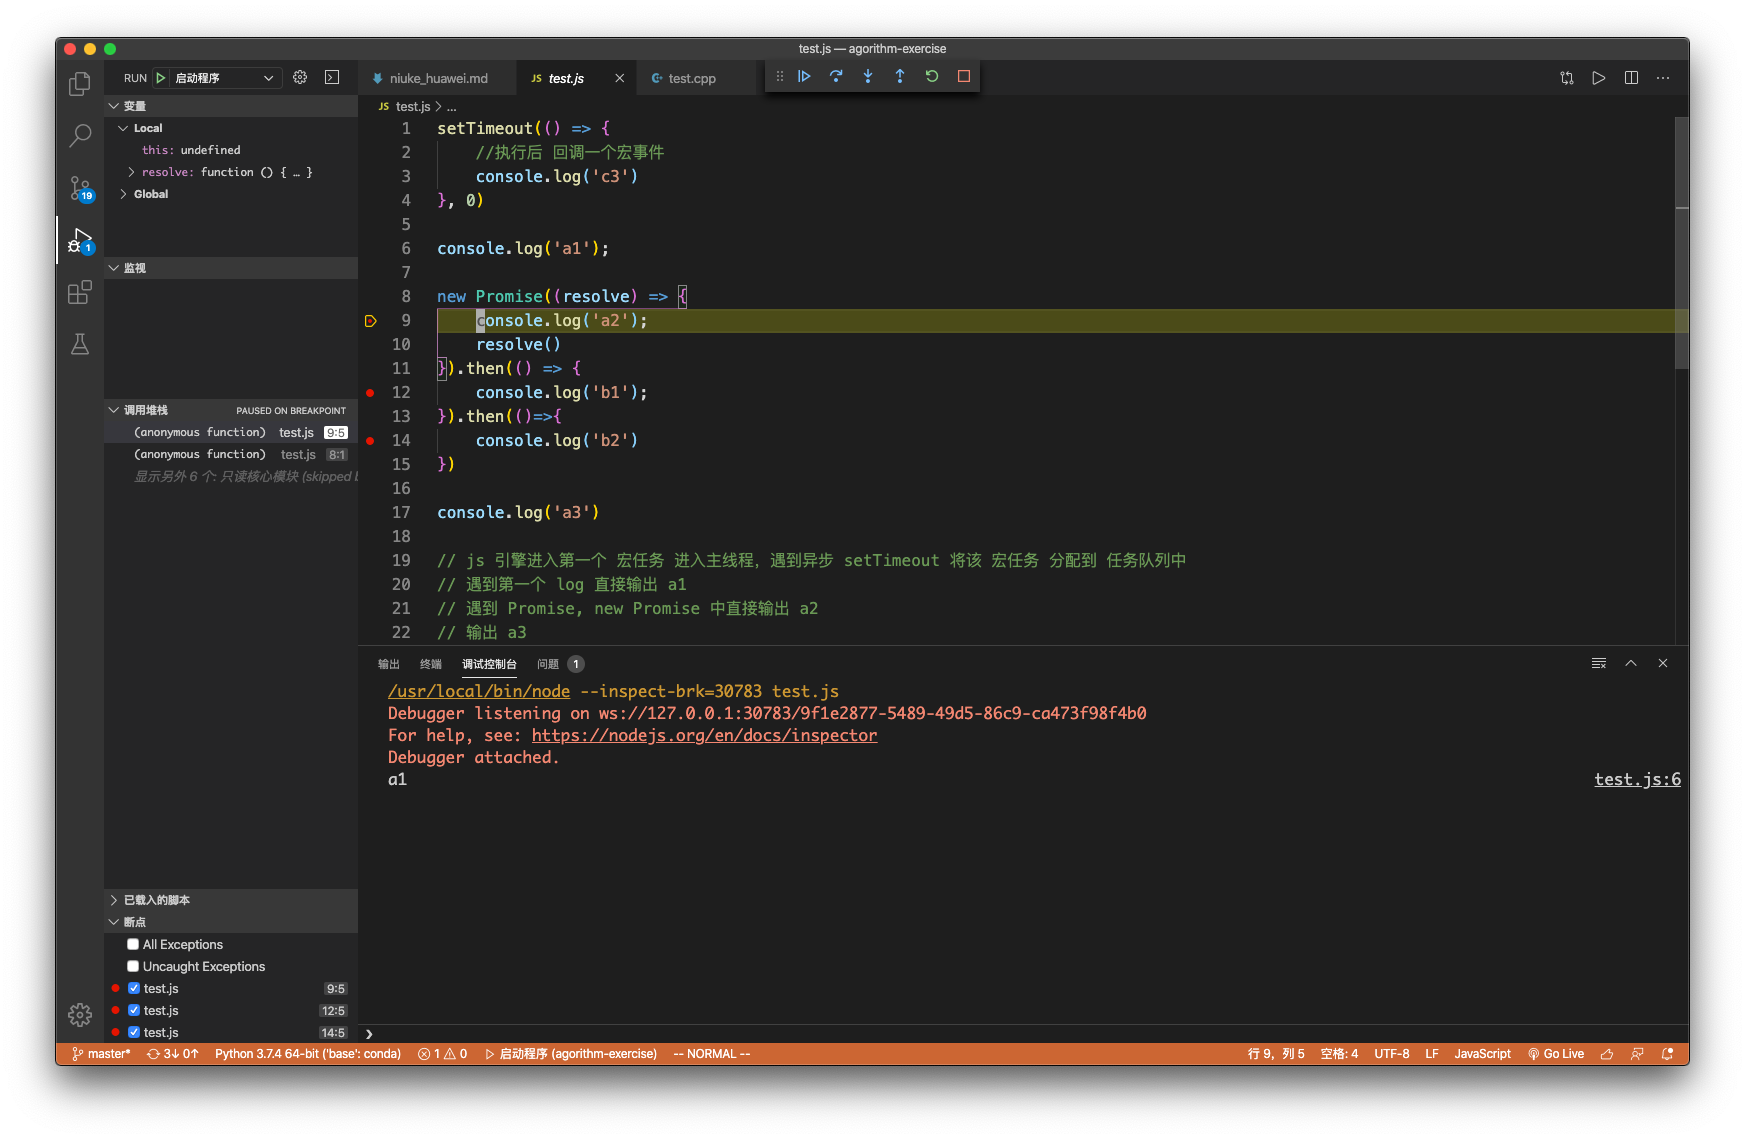Screen dimensions: 1745x1139
Task: Open the editor More Actions ellipsis
Action: [x=1663, y=78]
